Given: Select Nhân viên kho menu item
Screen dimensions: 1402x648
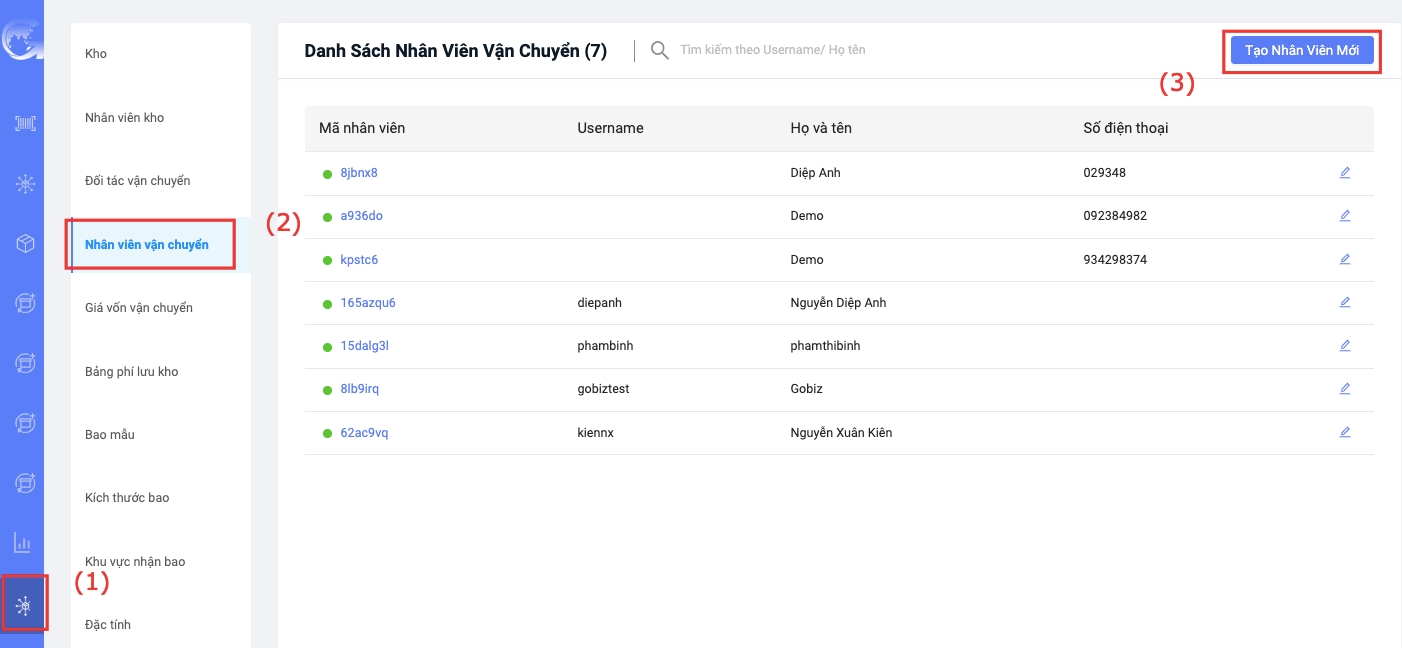Looking at the screenshot, I should (124, 118).
